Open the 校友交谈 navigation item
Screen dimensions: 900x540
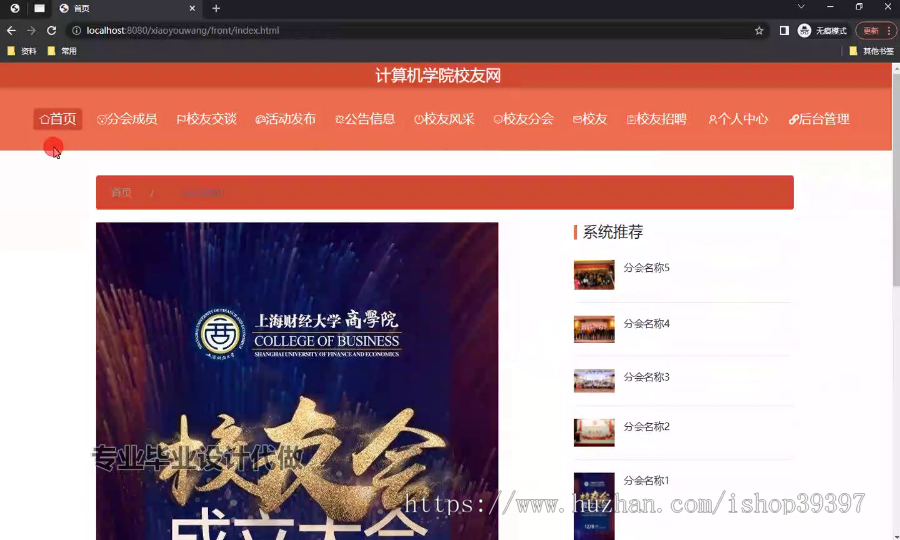click(207, 119)
